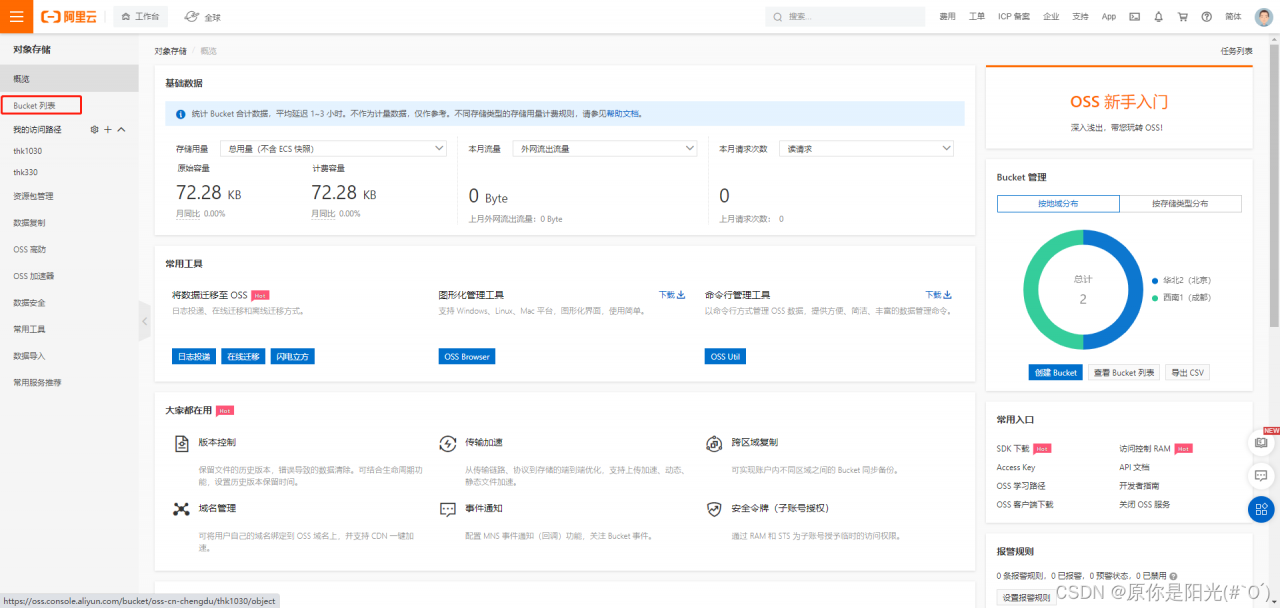This screenshot has width=1280, height=608.
Task: Open the shopping cart icon
Action: 1182,16
